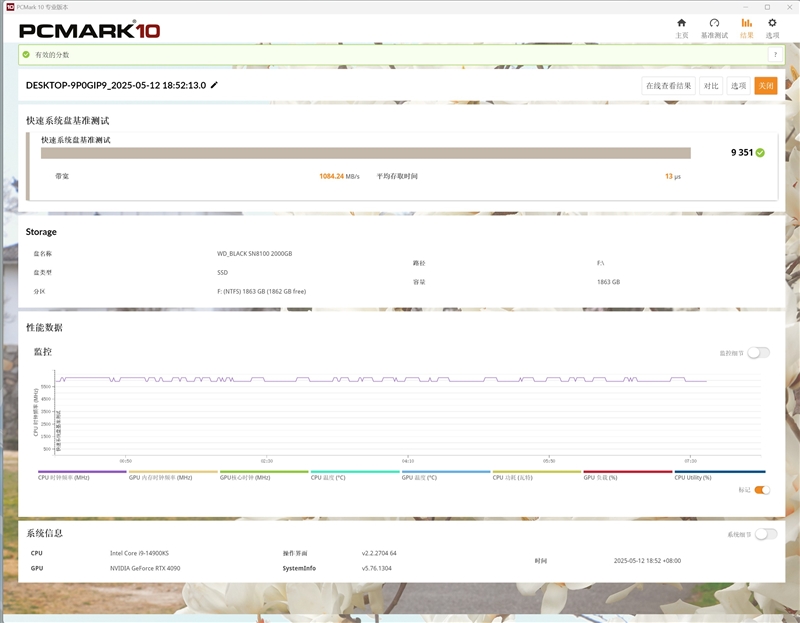Go to the Home (主页) tab
Viewport: 800px width, 623px height.
[682, 29]
